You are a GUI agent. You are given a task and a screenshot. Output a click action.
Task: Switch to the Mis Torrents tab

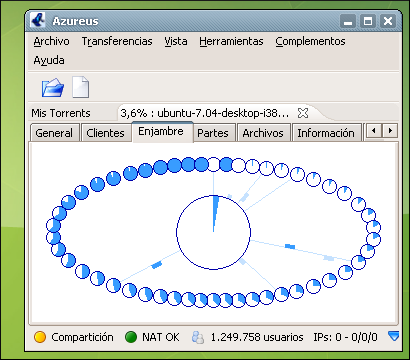pyautogui.click(x=61, y=113)
